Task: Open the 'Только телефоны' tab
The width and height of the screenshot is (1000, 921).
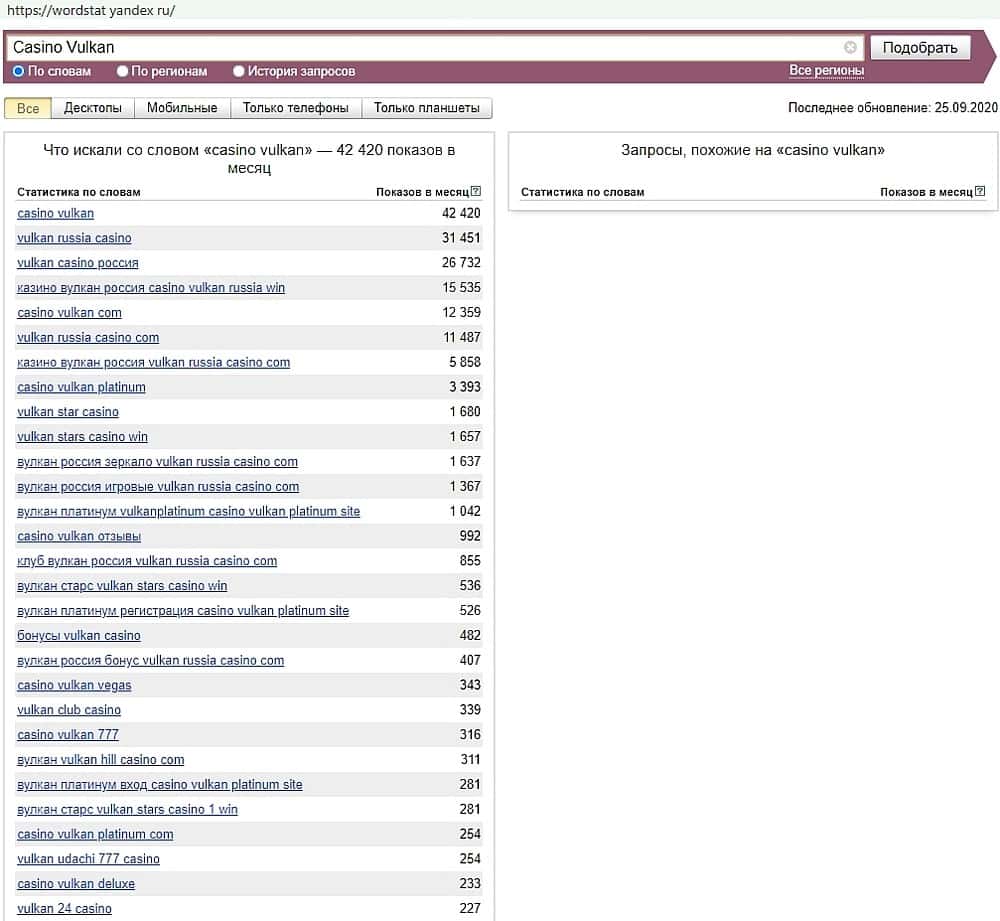Action: 296,108
